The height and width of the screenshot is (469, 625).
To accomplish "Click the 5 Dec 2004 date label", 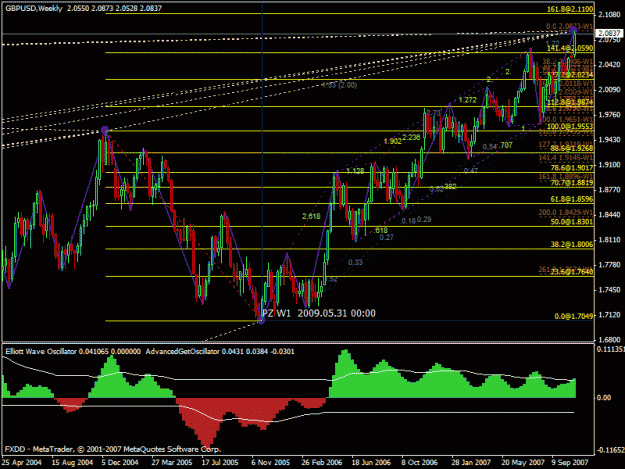I will coord(120,462).
